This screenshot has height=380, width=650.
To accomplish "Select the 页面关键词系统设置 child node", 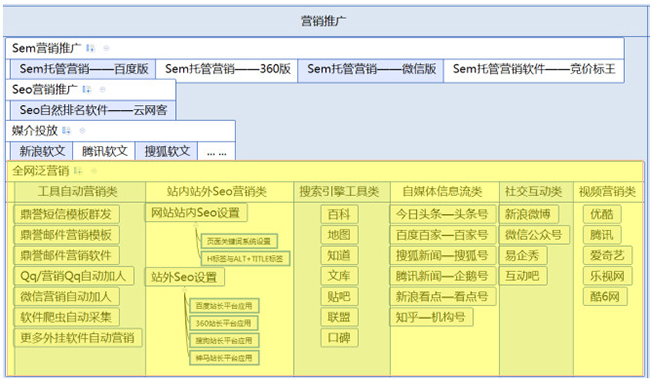I will point(239,241).
